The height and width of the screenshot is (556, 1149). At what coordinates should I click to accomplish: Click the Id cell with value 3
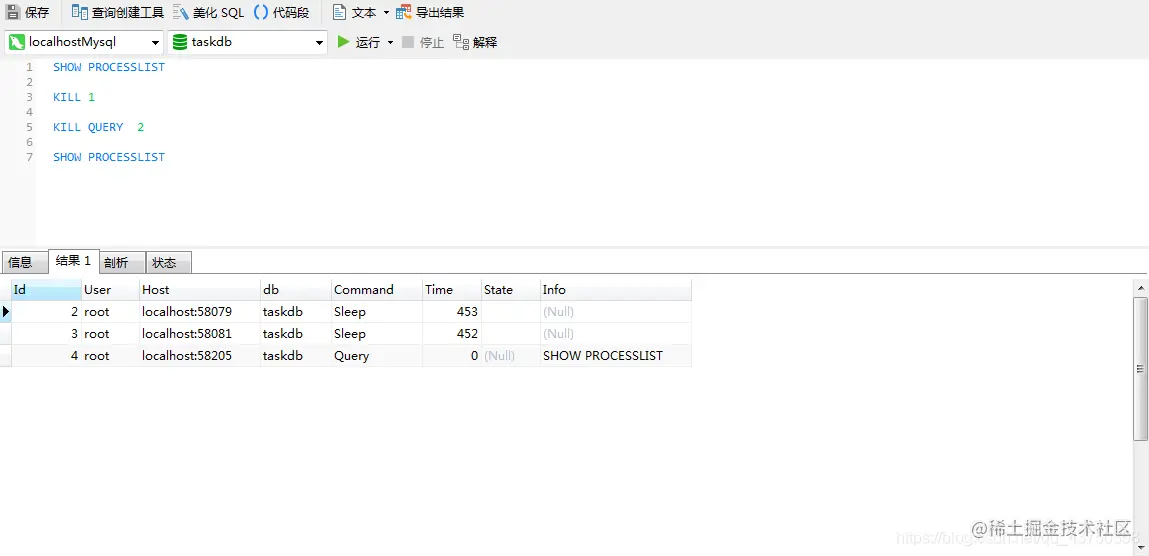[x=46, y=333]
